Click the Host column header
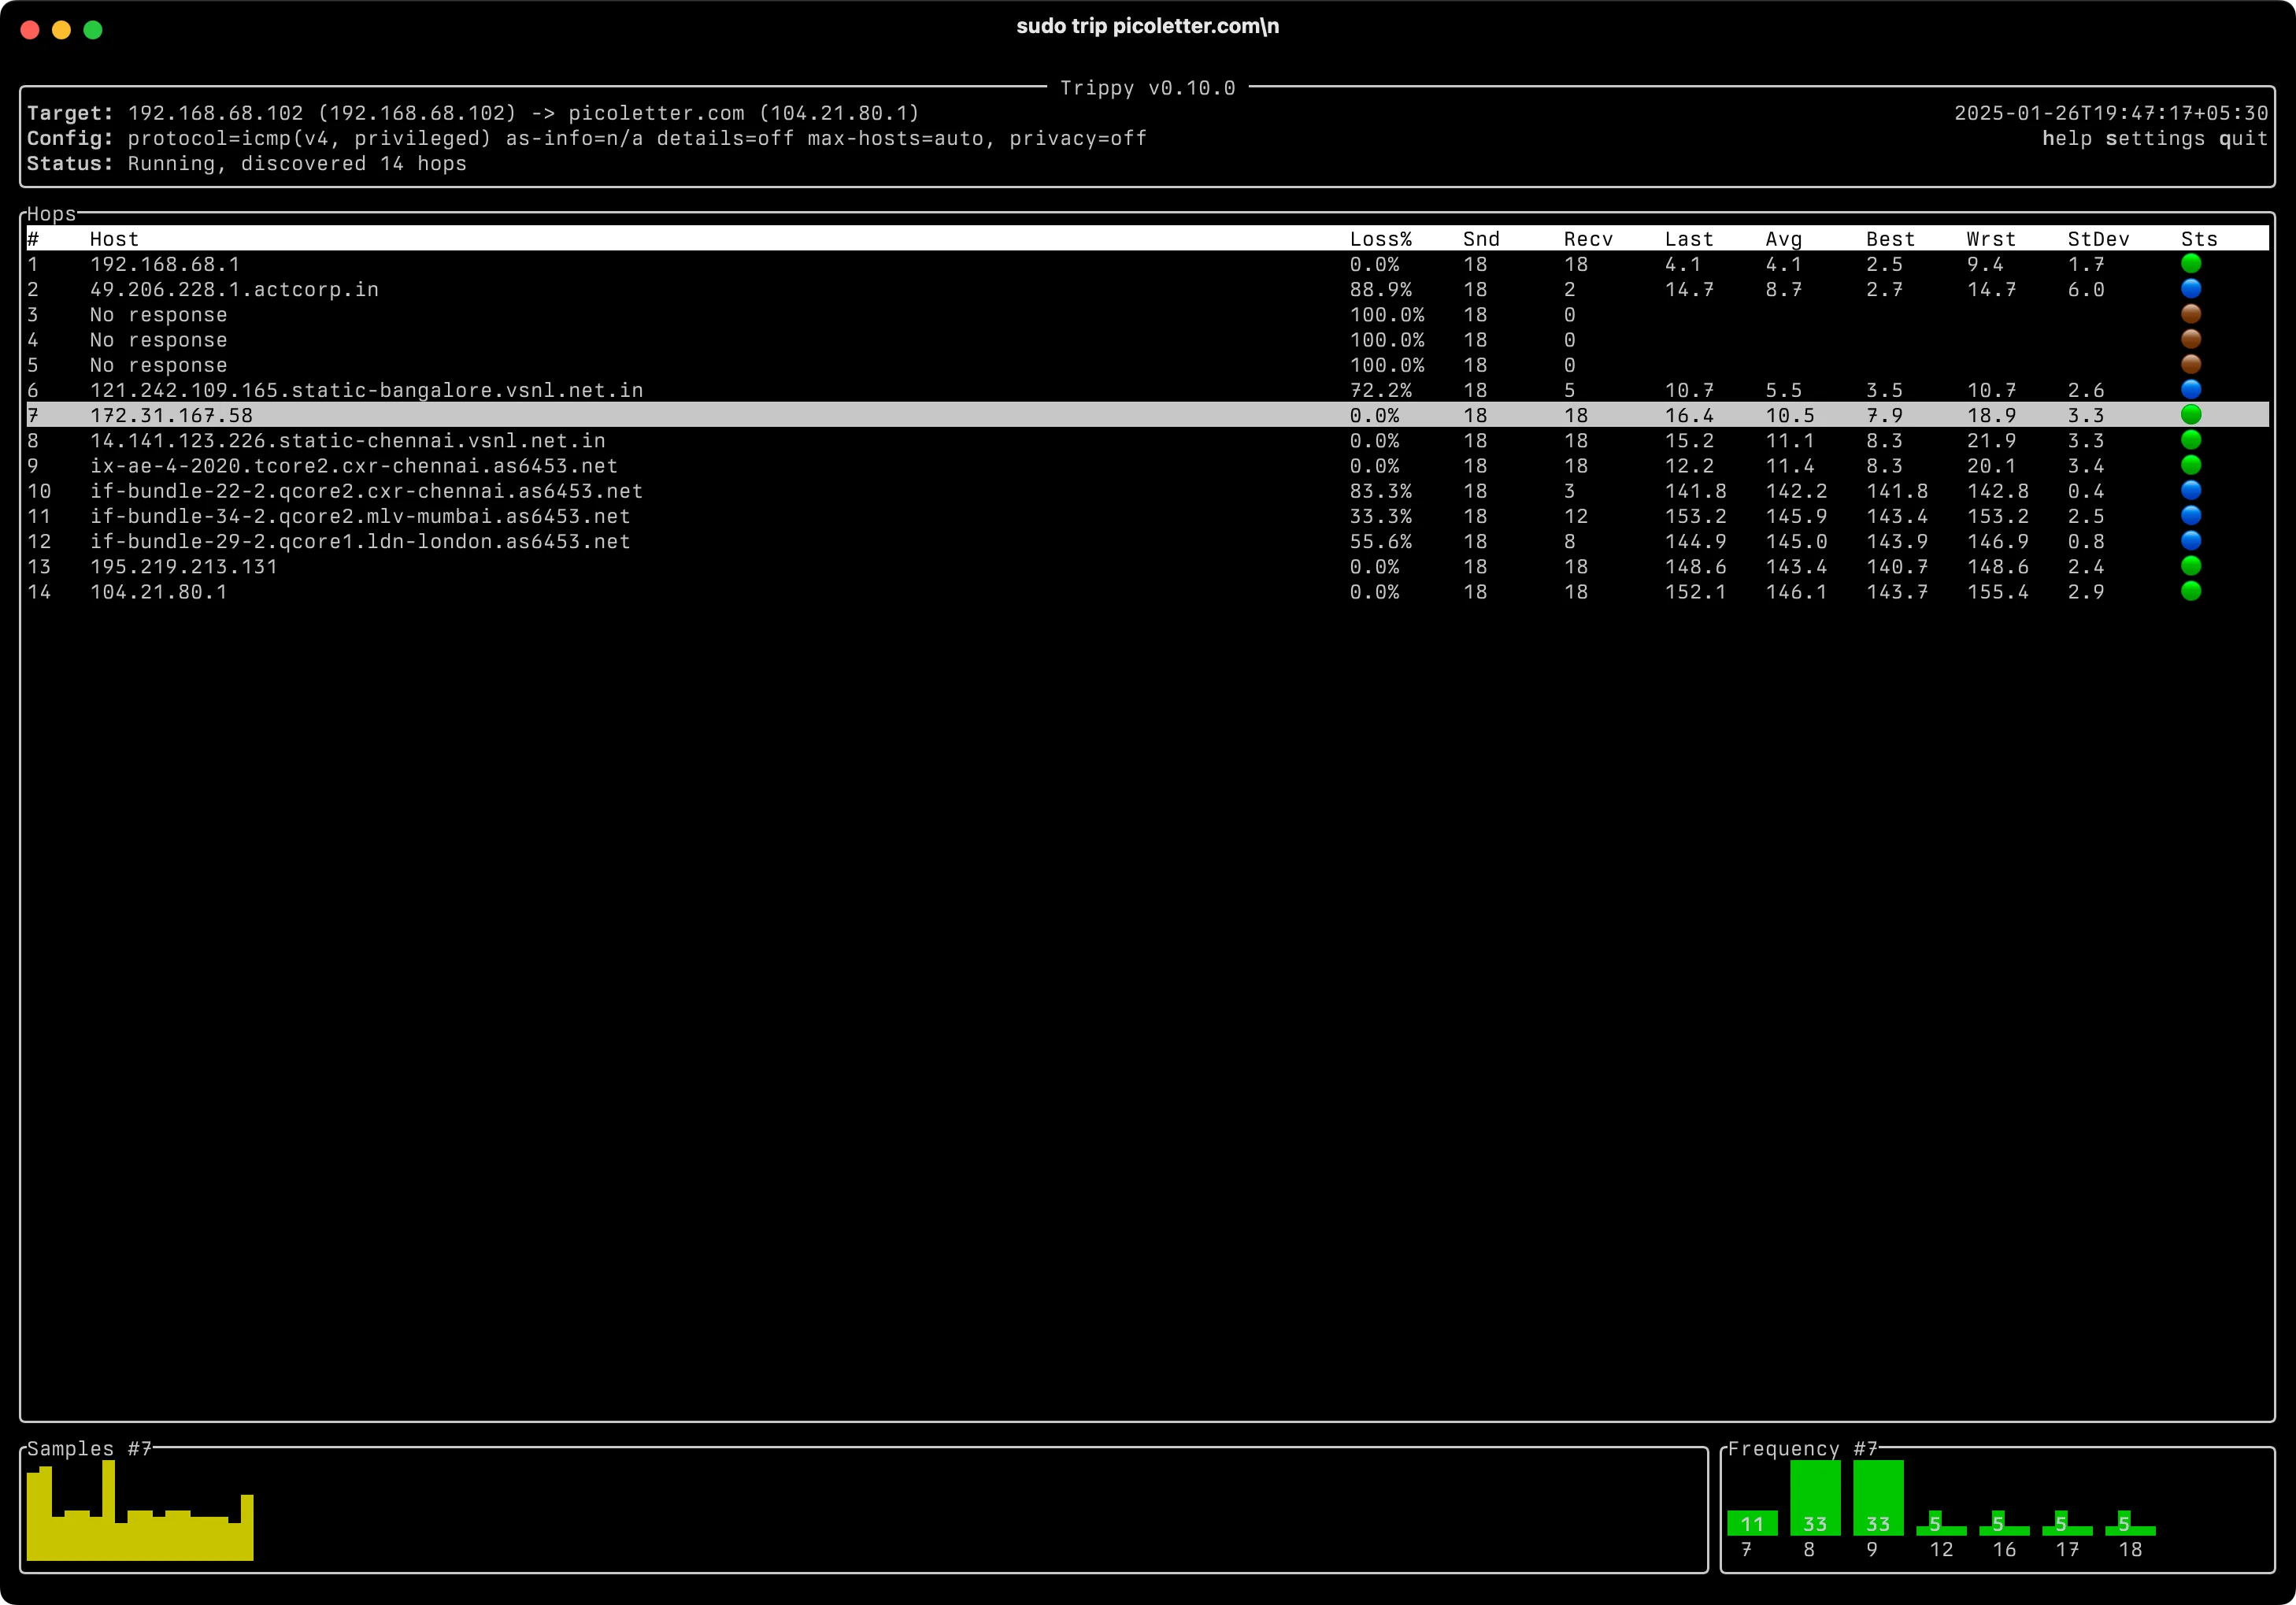The height and width of the screenshot is (1605, 2296). [x=114, y=239]
